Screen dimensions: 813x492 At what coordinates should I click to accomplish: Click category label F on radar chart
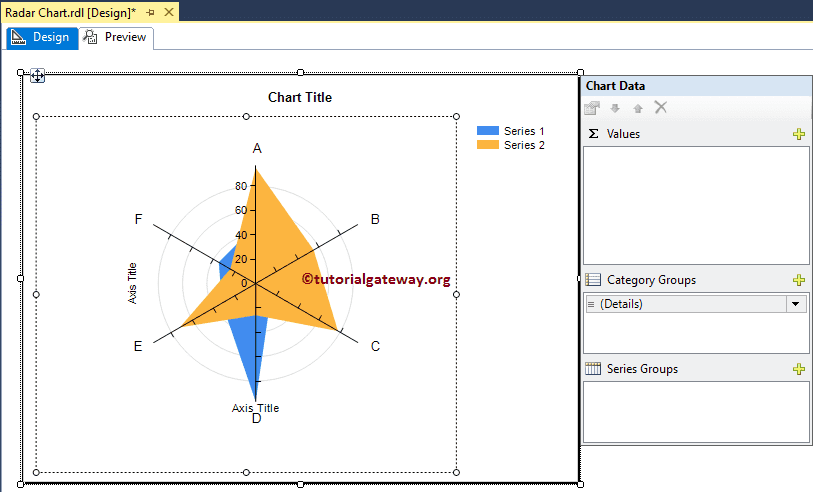(x=138, y=219)
